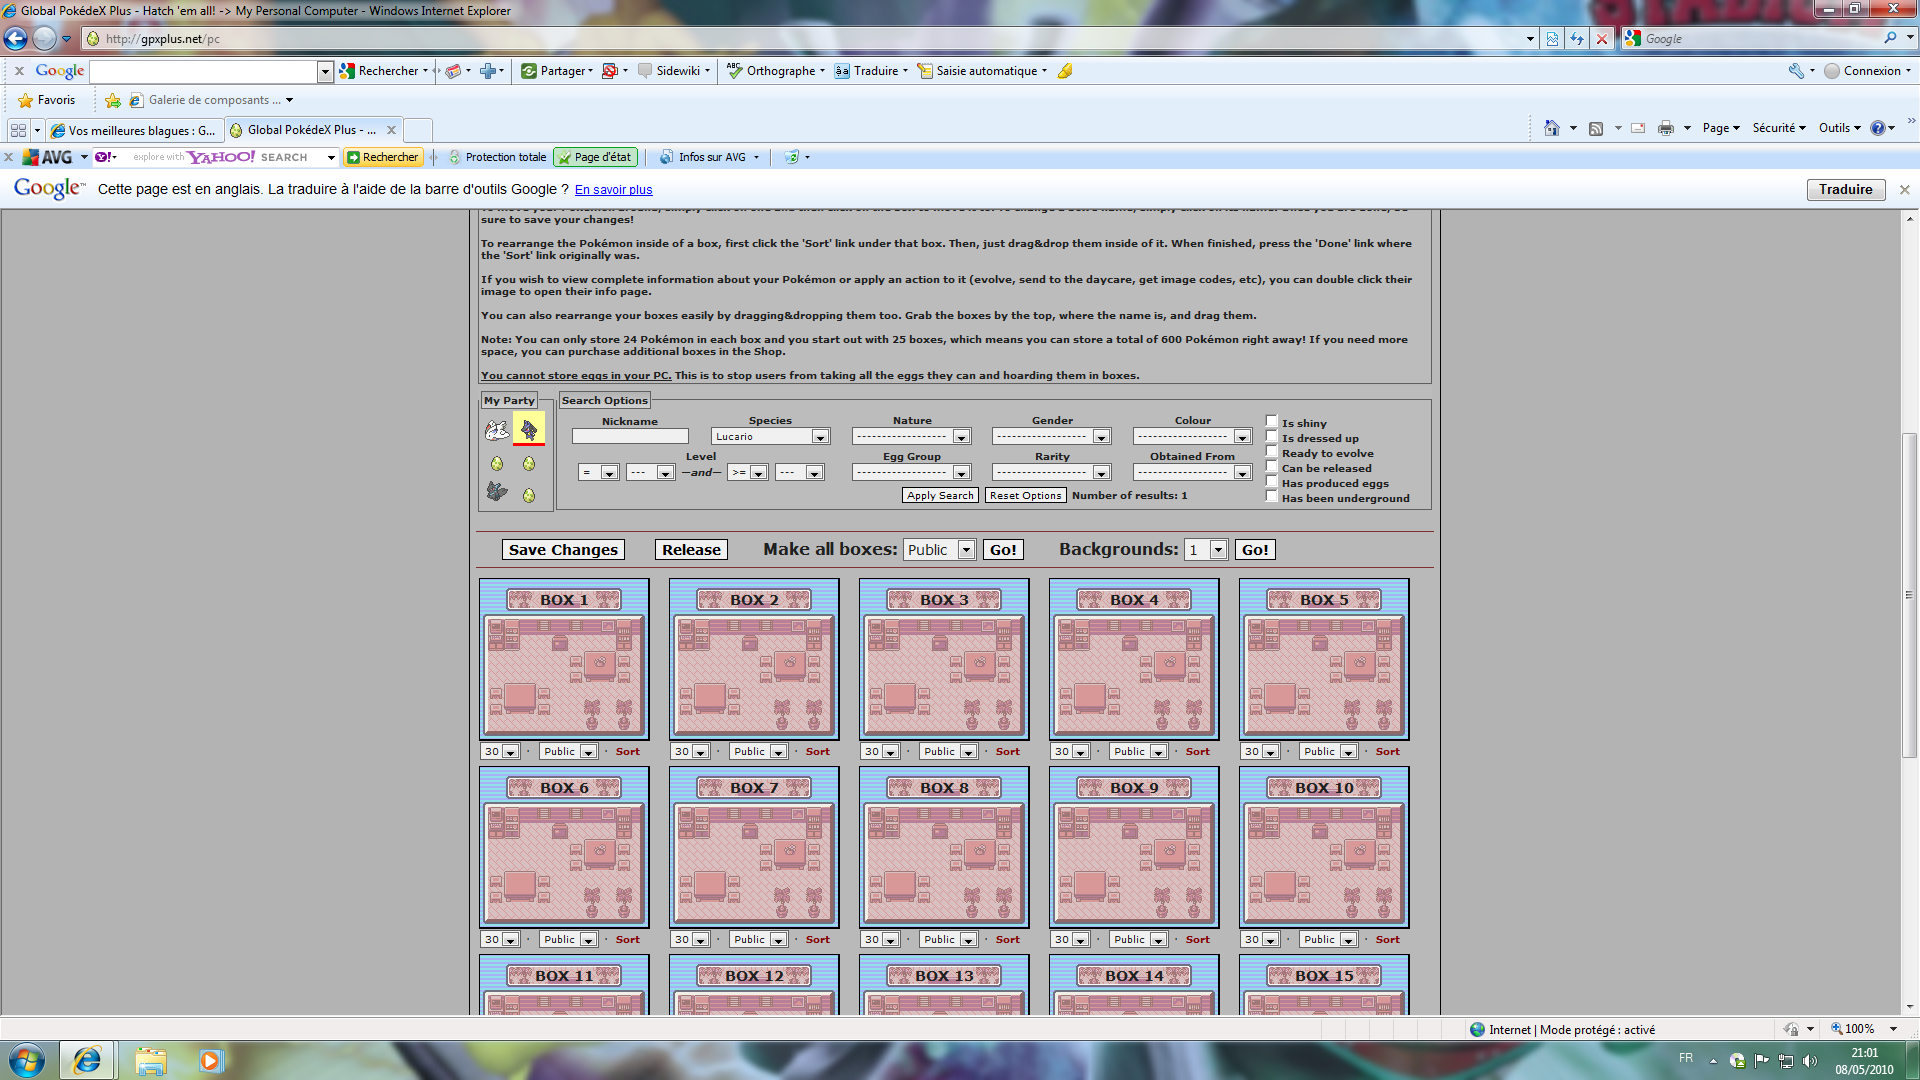Image resolution: width=1920 pixels, height=1080 pixels.
Task: Toggle the Compatibility View icon
Action: click(x=1552, y=38)
